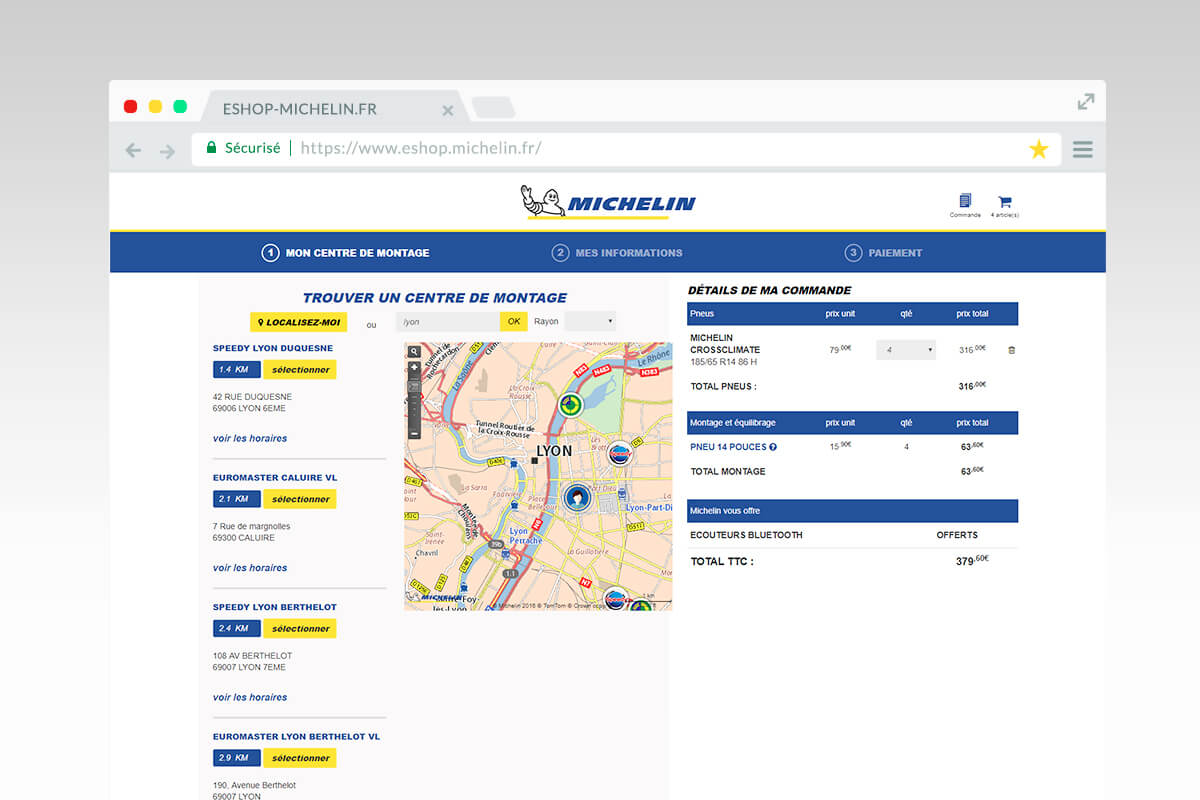Click the green Sécurisé padlock icon
1200x800 pixels.
(x=211, y=148)
